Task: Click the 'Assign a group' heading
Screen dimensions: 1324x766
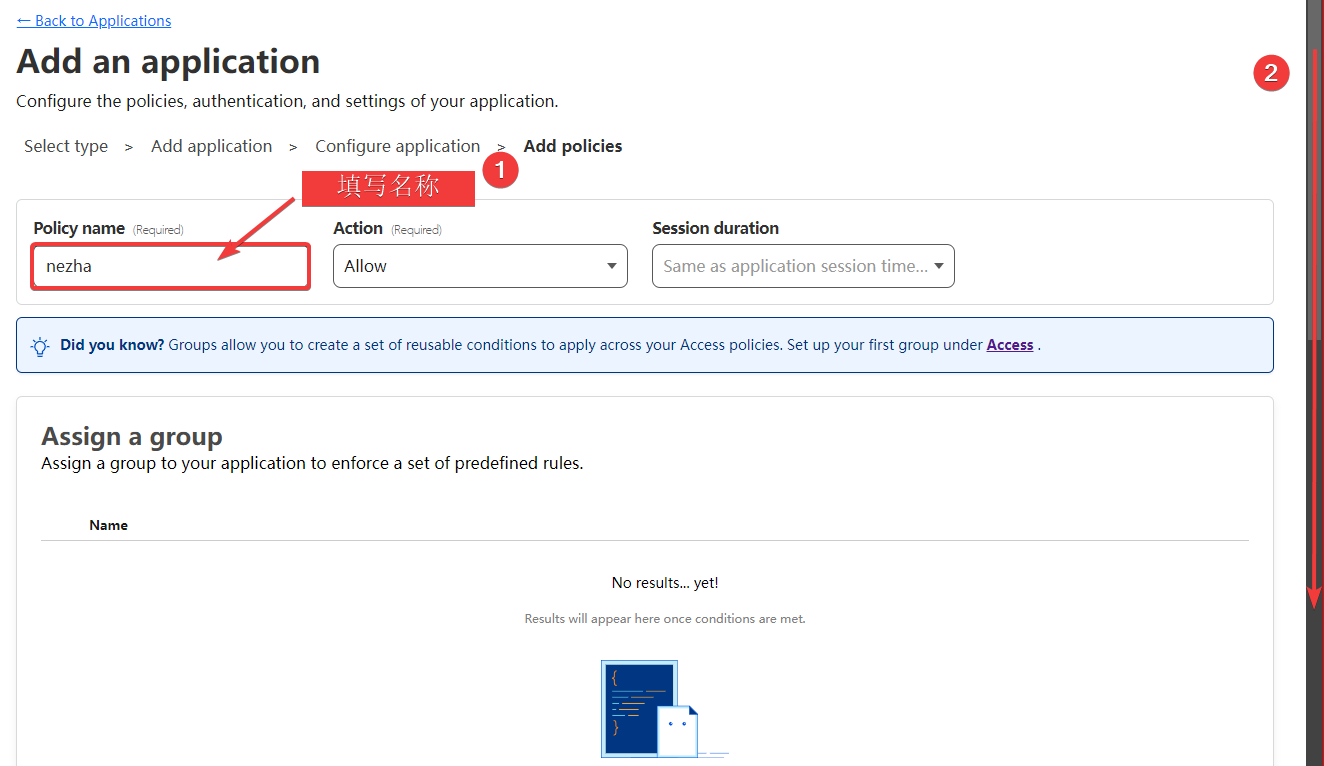Action: [132, 437]
